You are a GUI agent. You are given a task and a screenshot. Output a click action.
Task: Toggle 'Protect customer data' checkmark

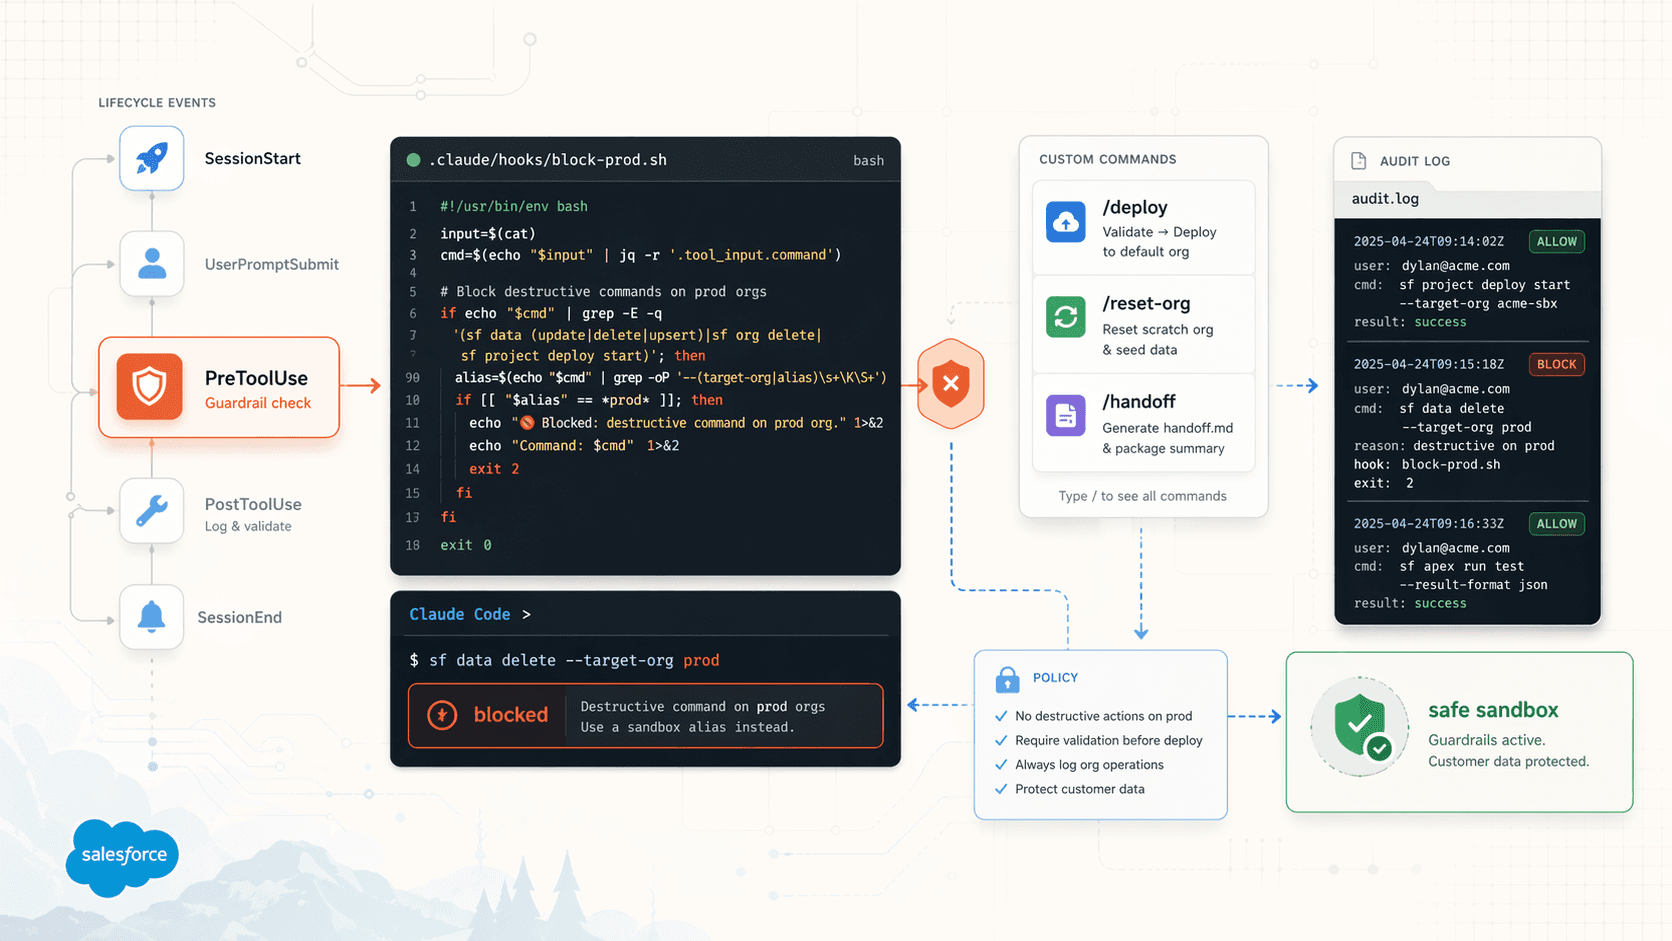tap(1001, 789)
